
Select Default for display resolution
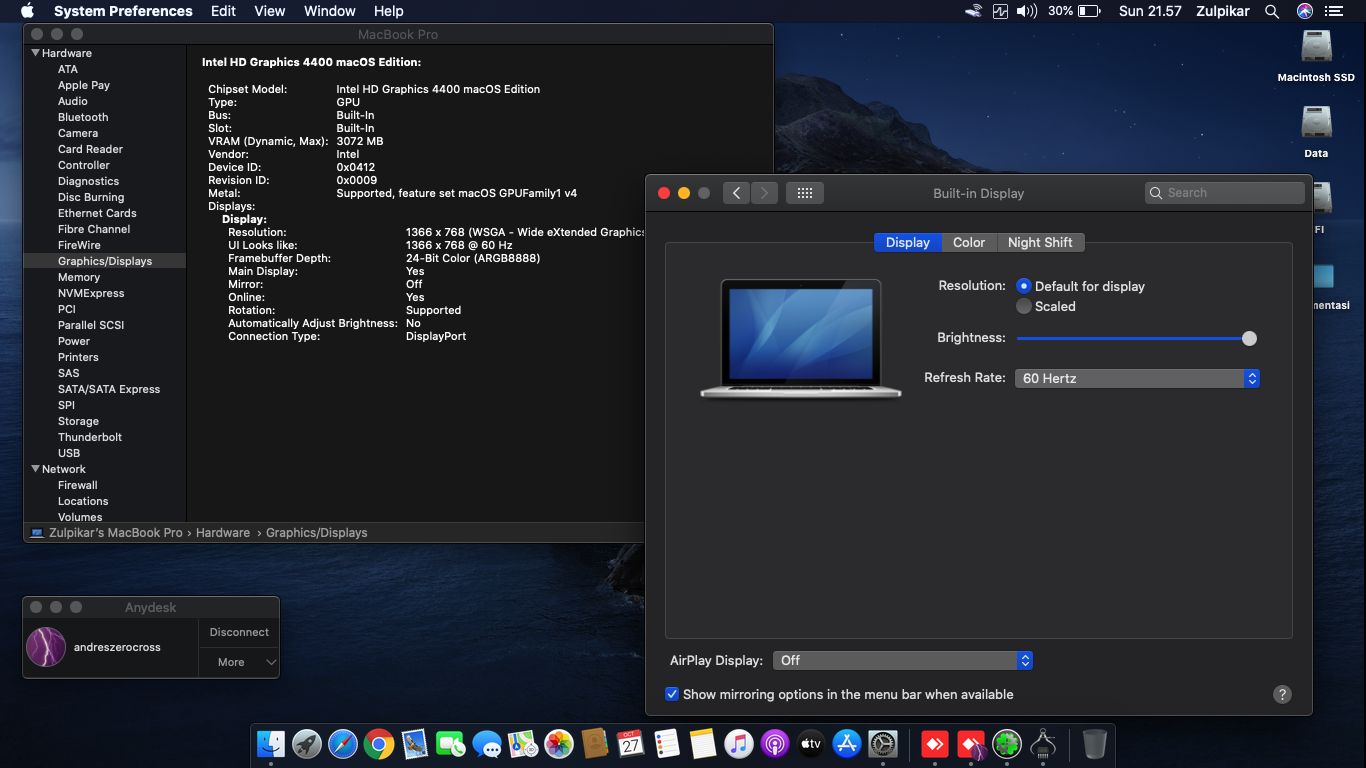[x=1024, y=286]
